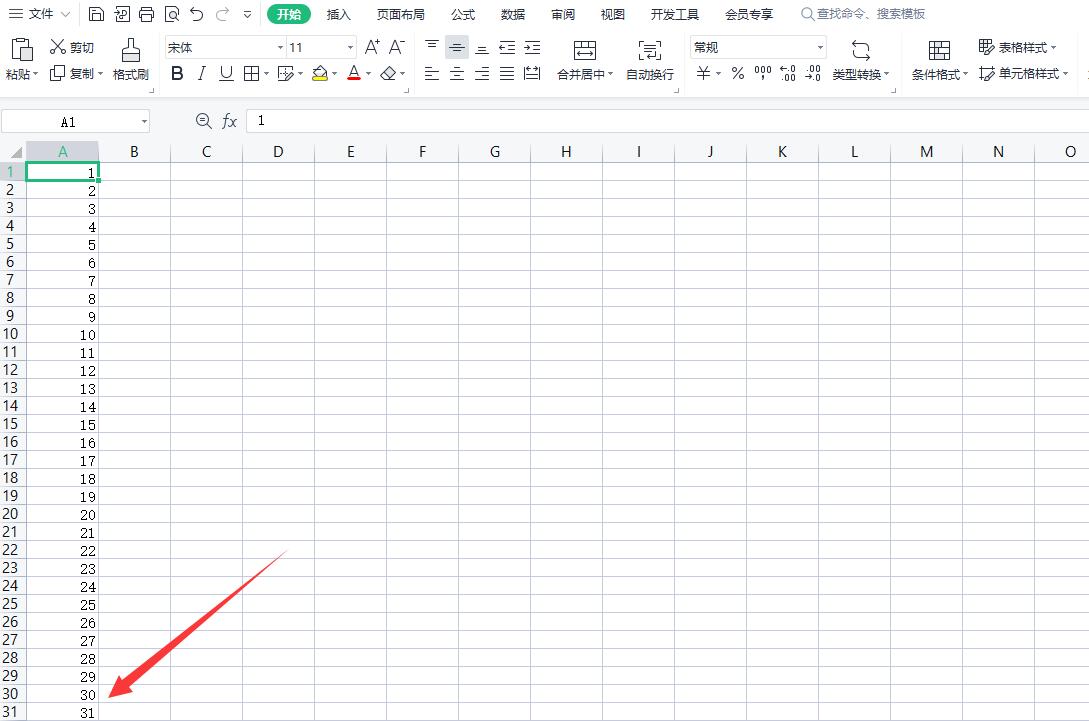This screenshot has height=721, width=1089.
Task: Apply distributed alignment
Action: tap(532, 73)
